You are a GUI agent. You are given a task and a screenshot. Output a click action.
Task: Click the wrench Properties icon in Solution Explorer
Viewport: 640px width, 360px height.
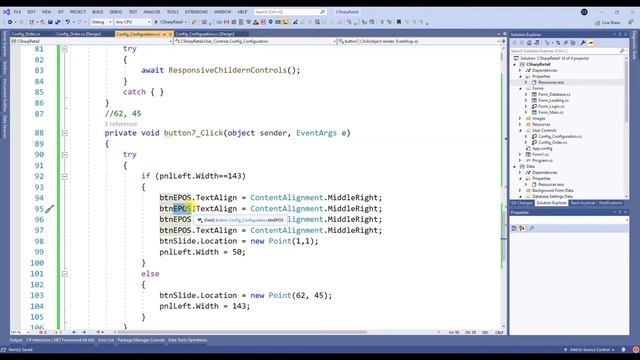click(583, 43)
